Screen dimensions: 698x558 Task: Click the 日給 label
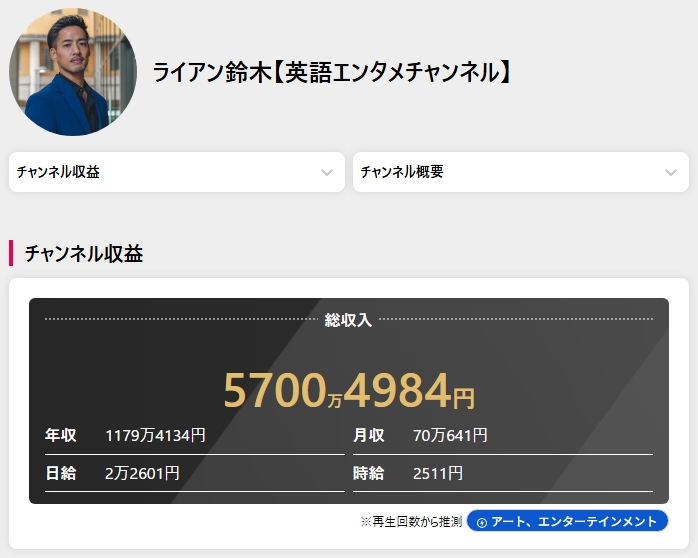tap(60, 473)
